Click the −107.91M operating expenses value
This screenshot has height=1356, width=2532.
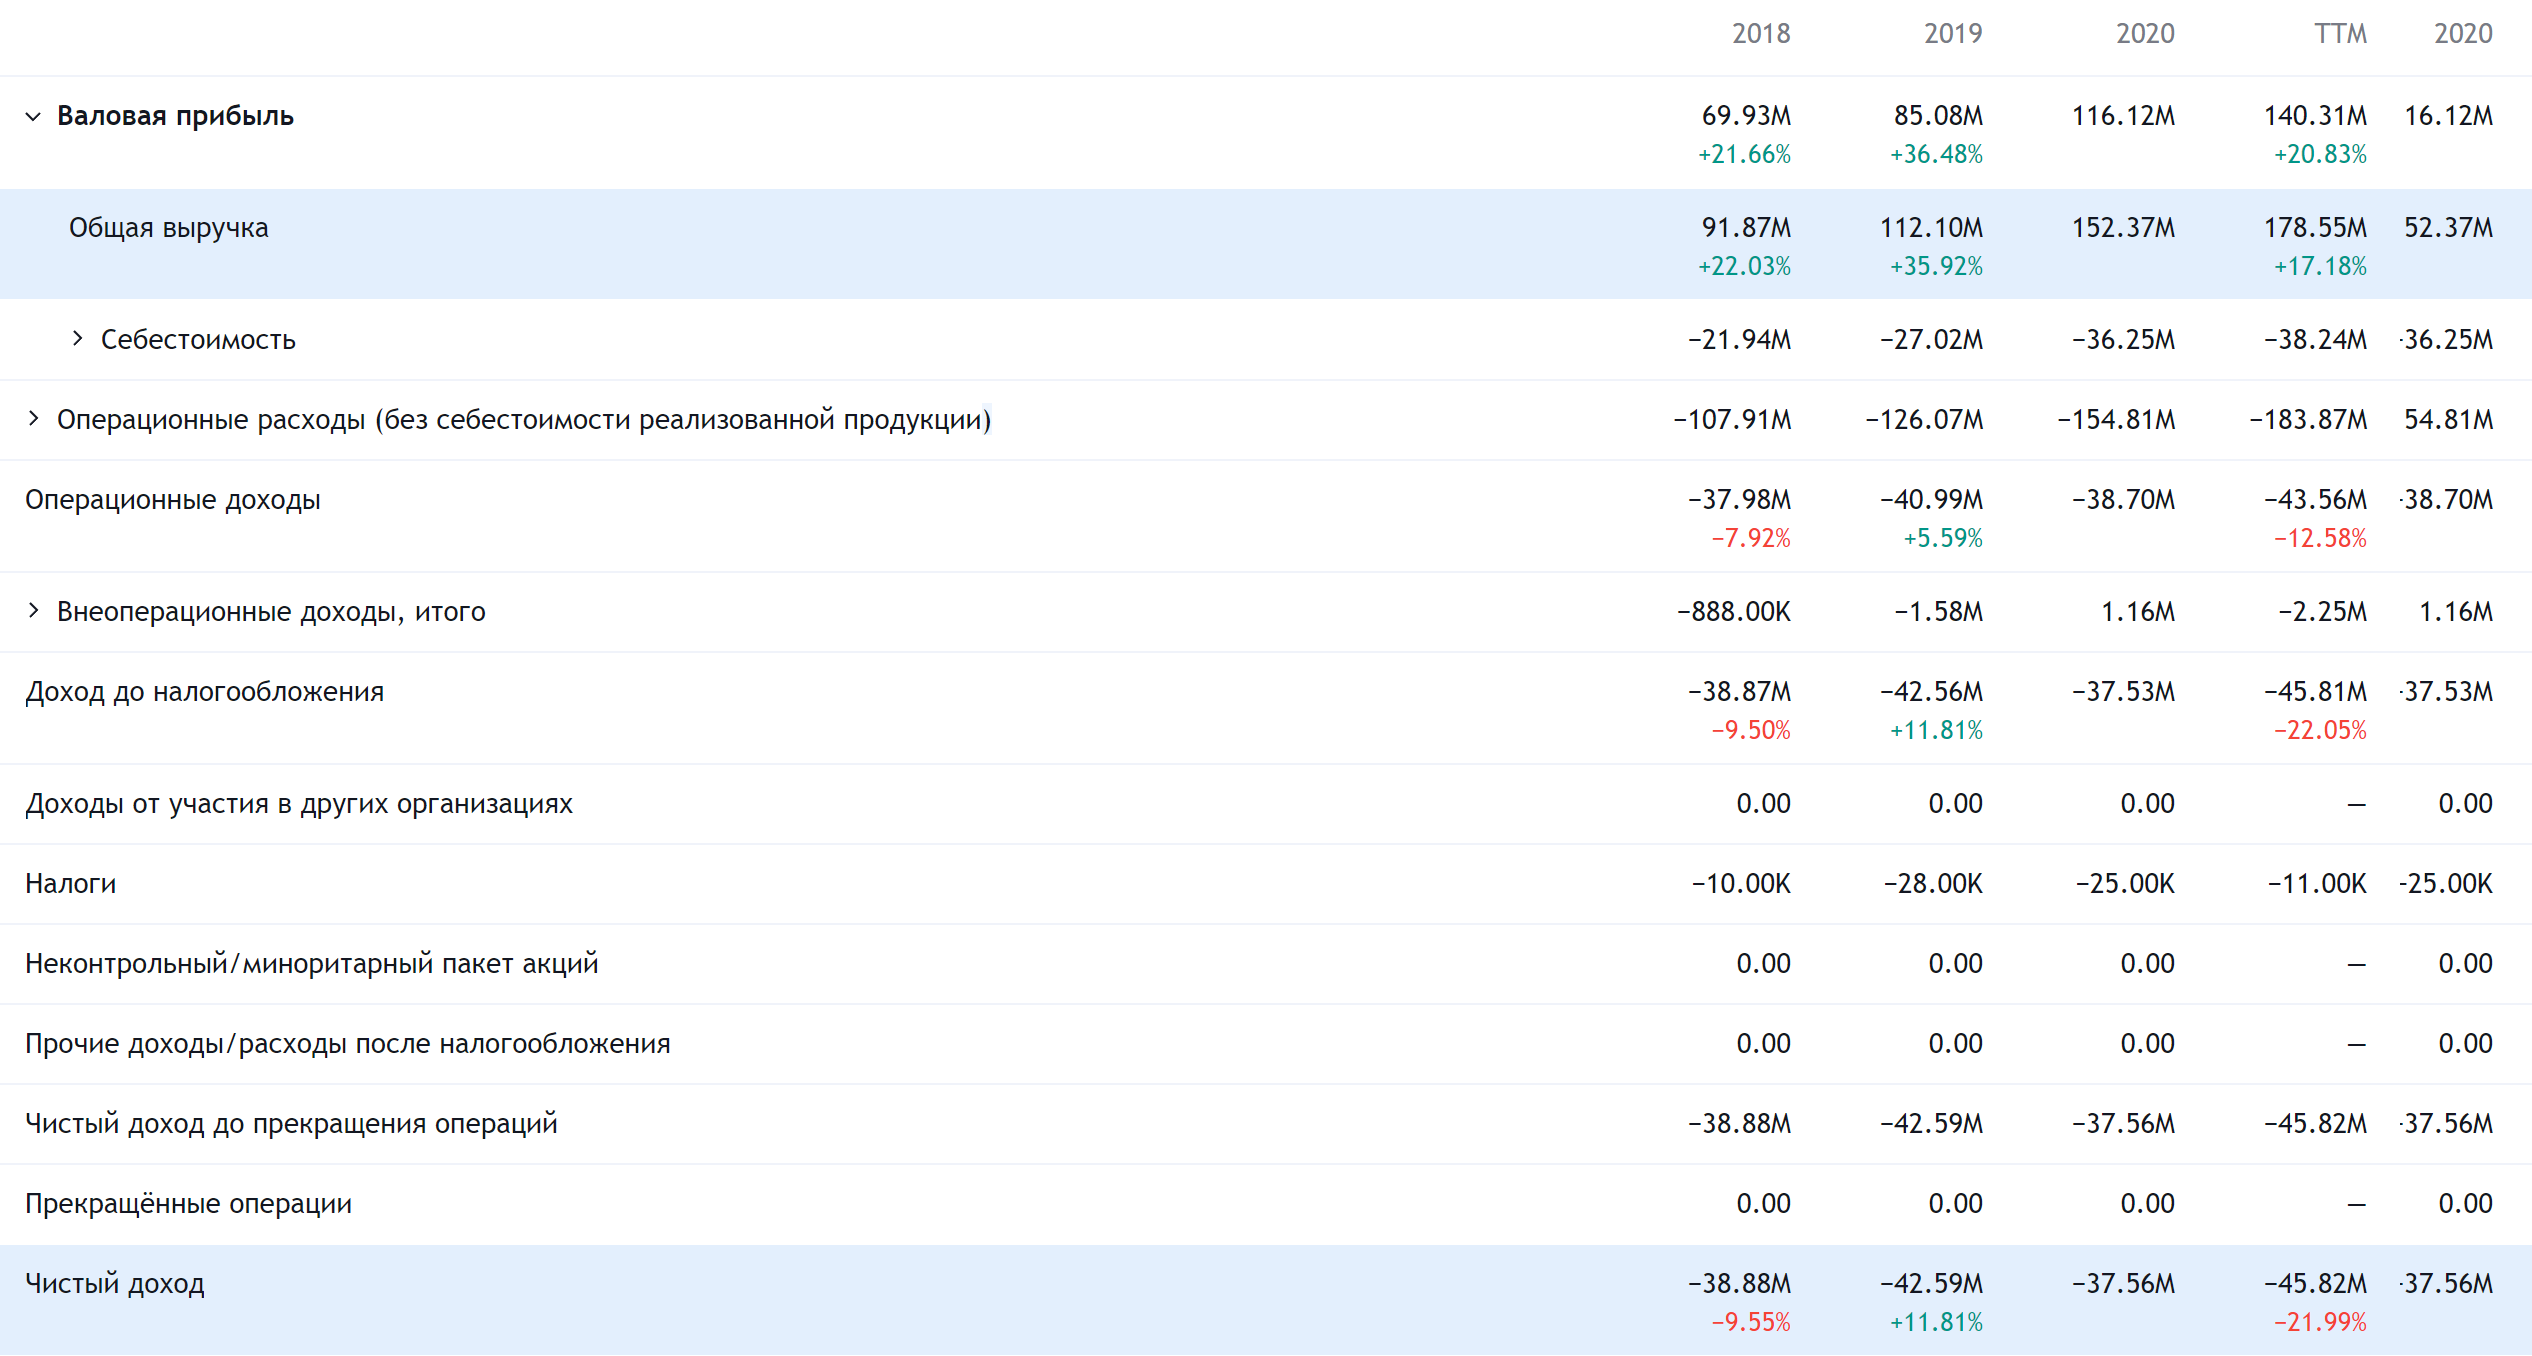pos(1732,420)
